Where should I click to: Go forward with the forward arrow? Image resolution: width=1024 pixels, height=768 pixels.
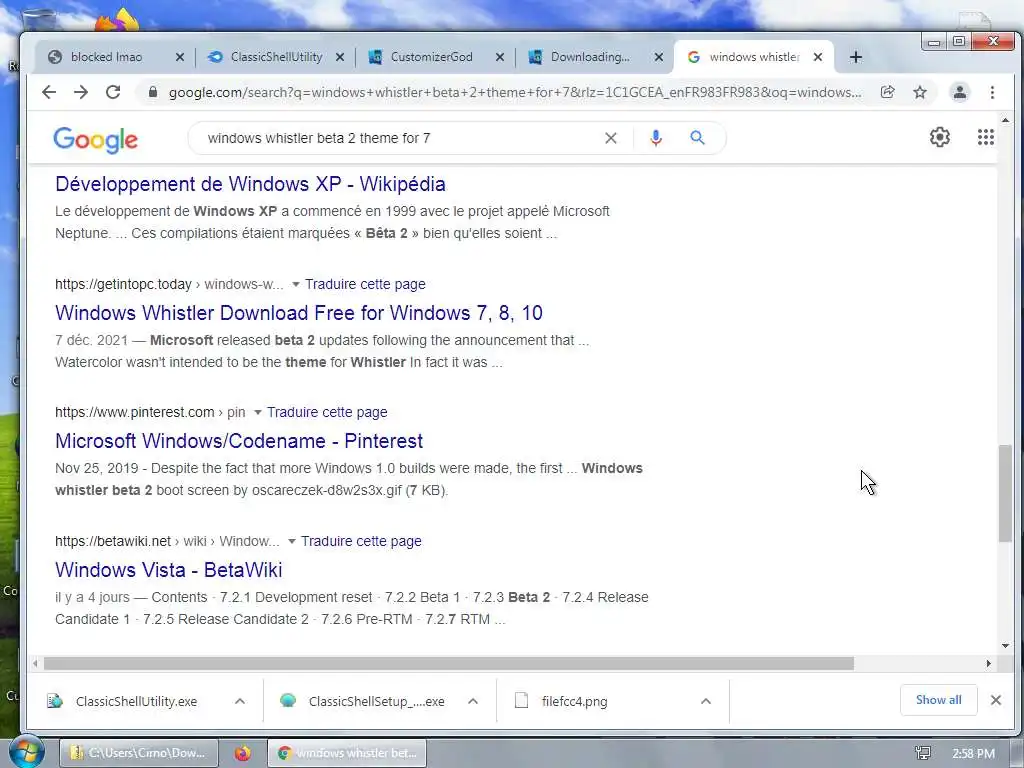point(81,92)
